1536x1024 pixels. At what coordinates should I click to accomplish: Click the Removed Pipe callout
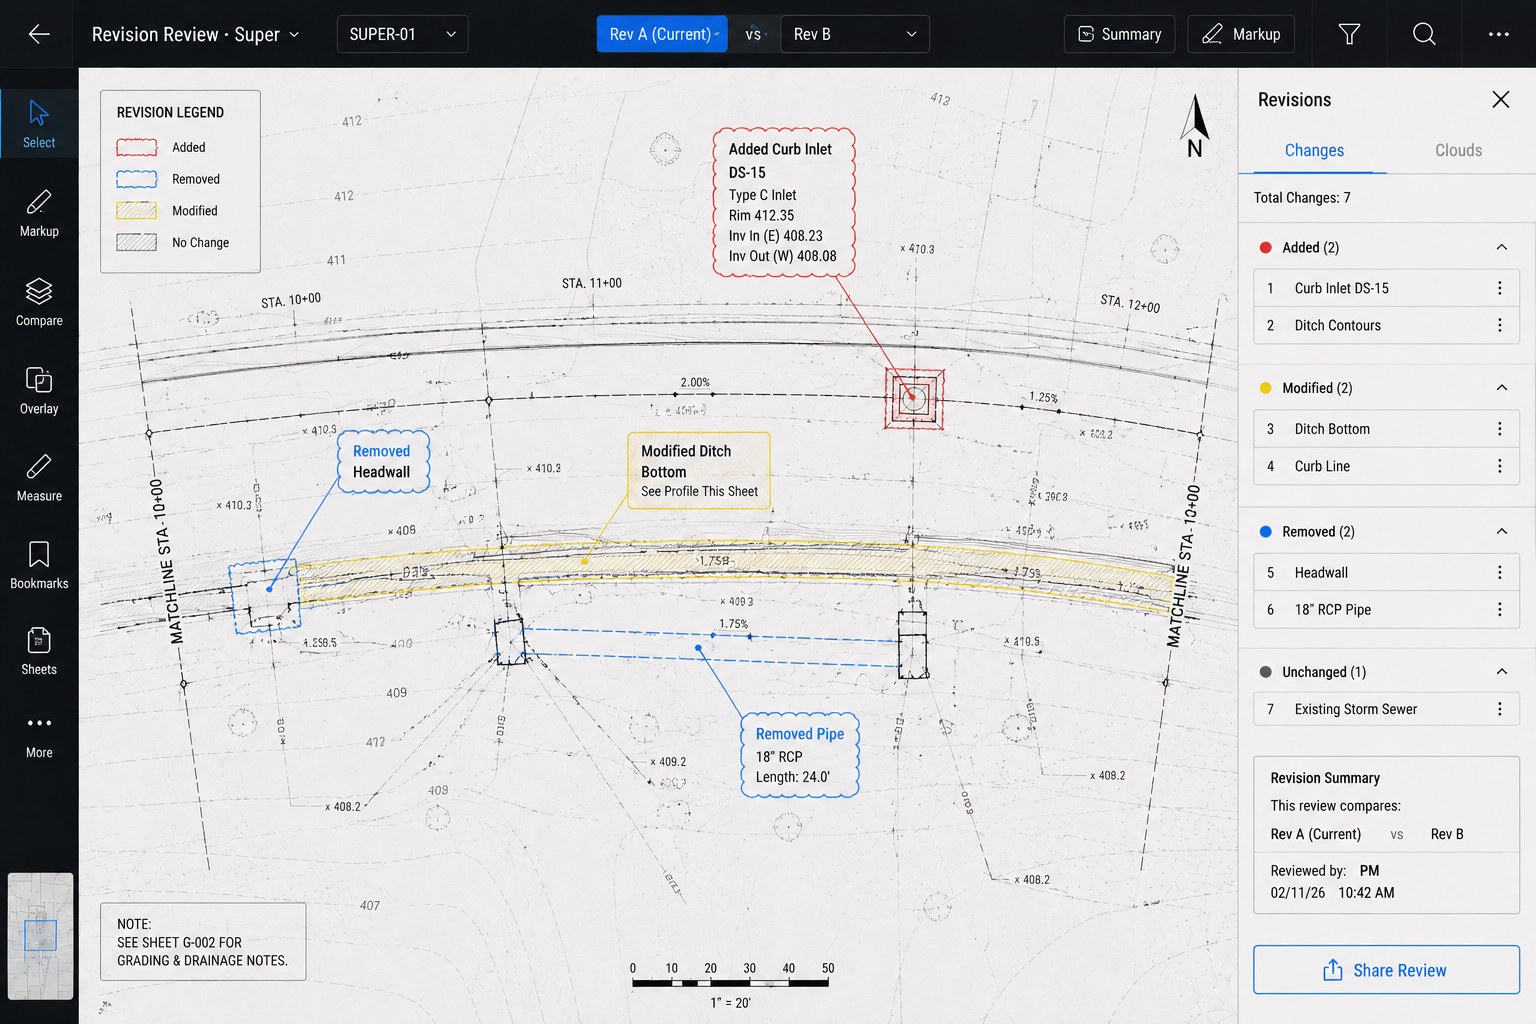tap(800, 755)
